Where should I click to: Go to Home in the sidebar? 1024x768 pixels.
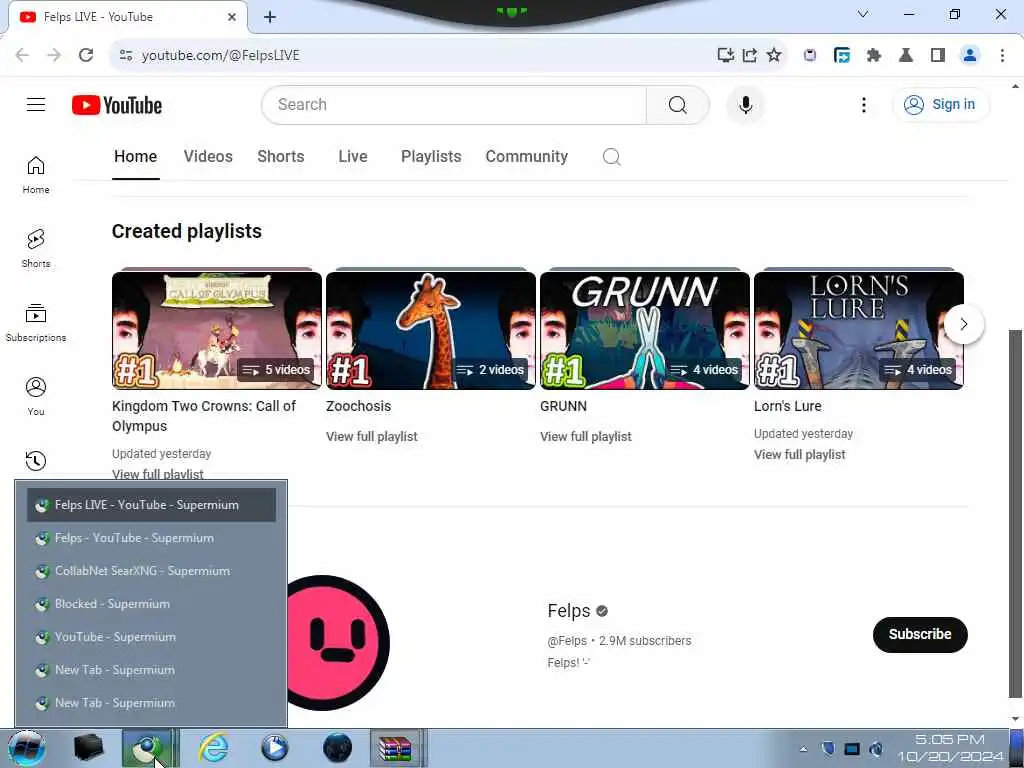click(36, 175)
